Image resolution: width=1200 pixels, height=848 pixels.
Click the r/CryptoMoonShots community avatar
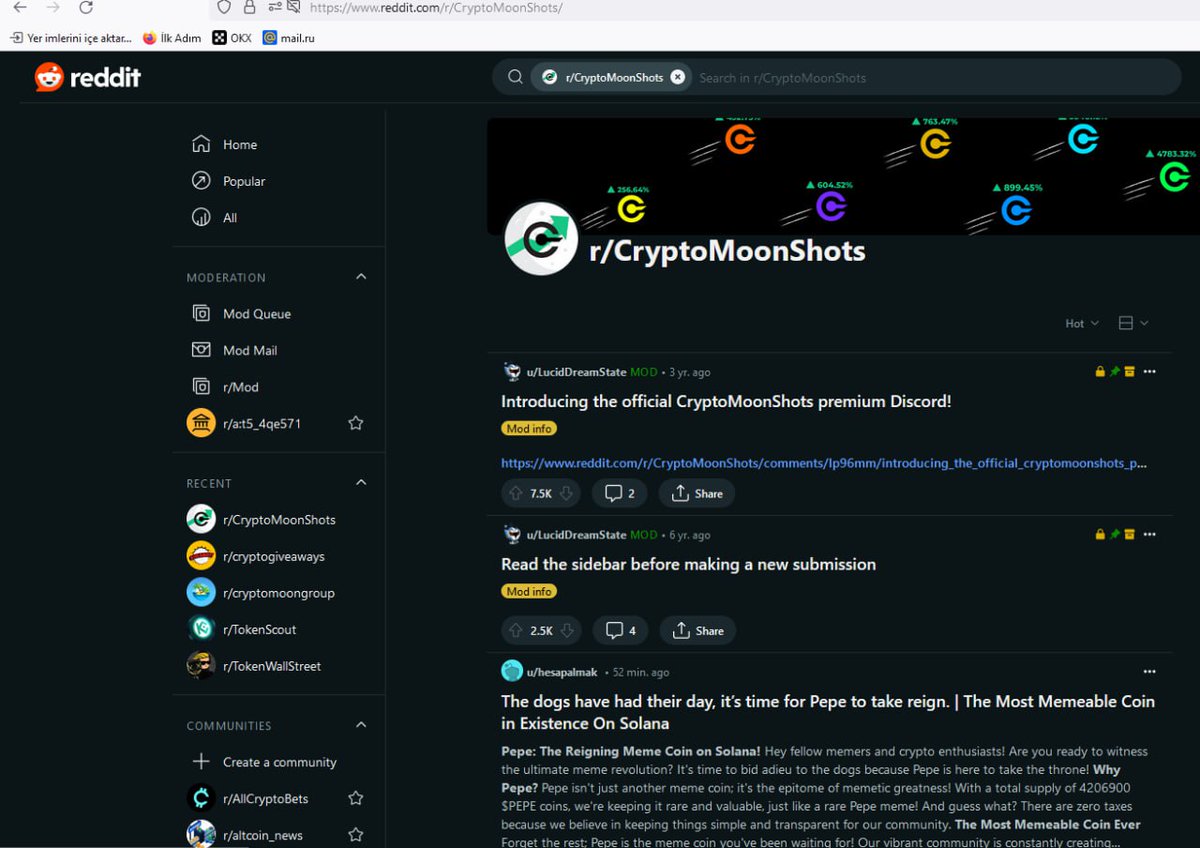[541, 239]
